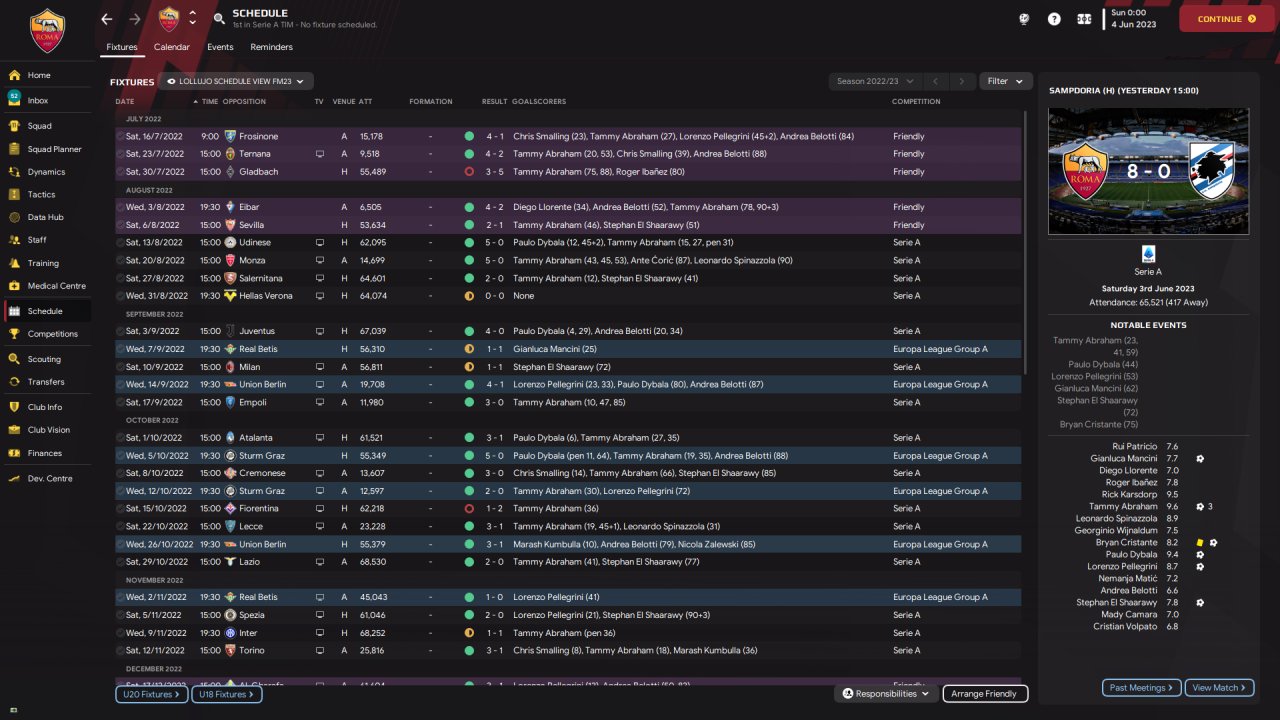Tick the select circle for Eibar fixture
Image resolution: width=1280 pixels, height=720 pixels.
(x=120, y=207)
